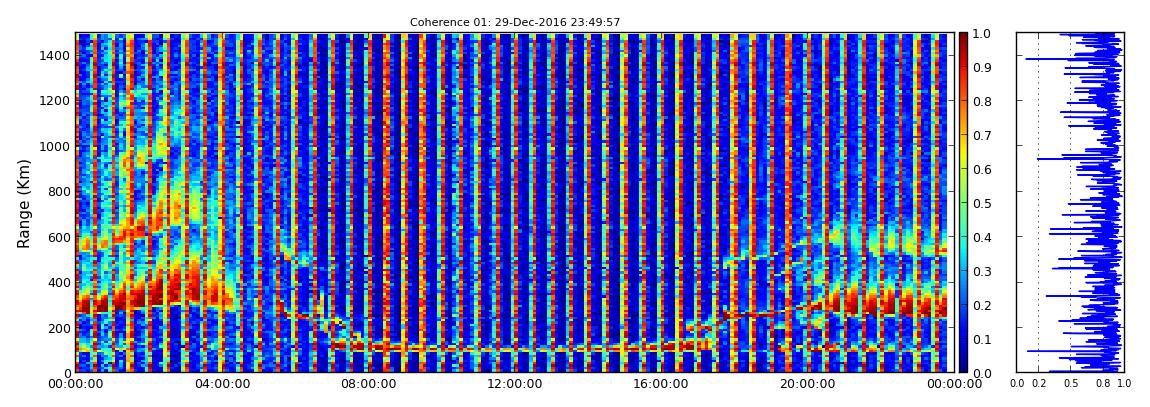This screenshot has height=407, width=1150.
Task: Click the green middle of the colorbar
Action: pos(963,203)
